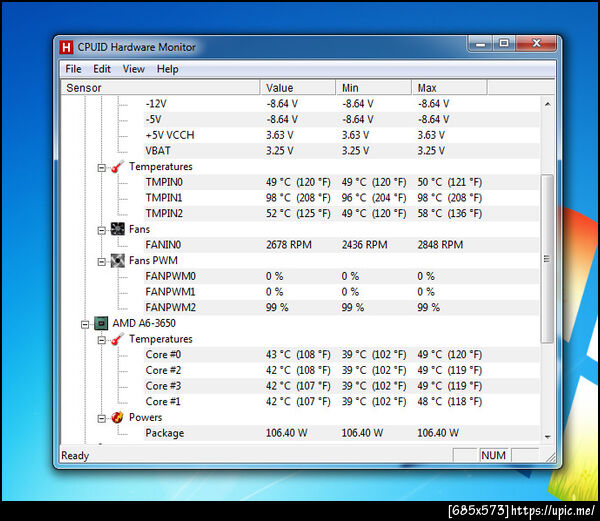Click the Max column header
This screenshot has width=600, height=521.
pyautogui.click(x=449, y=88)
